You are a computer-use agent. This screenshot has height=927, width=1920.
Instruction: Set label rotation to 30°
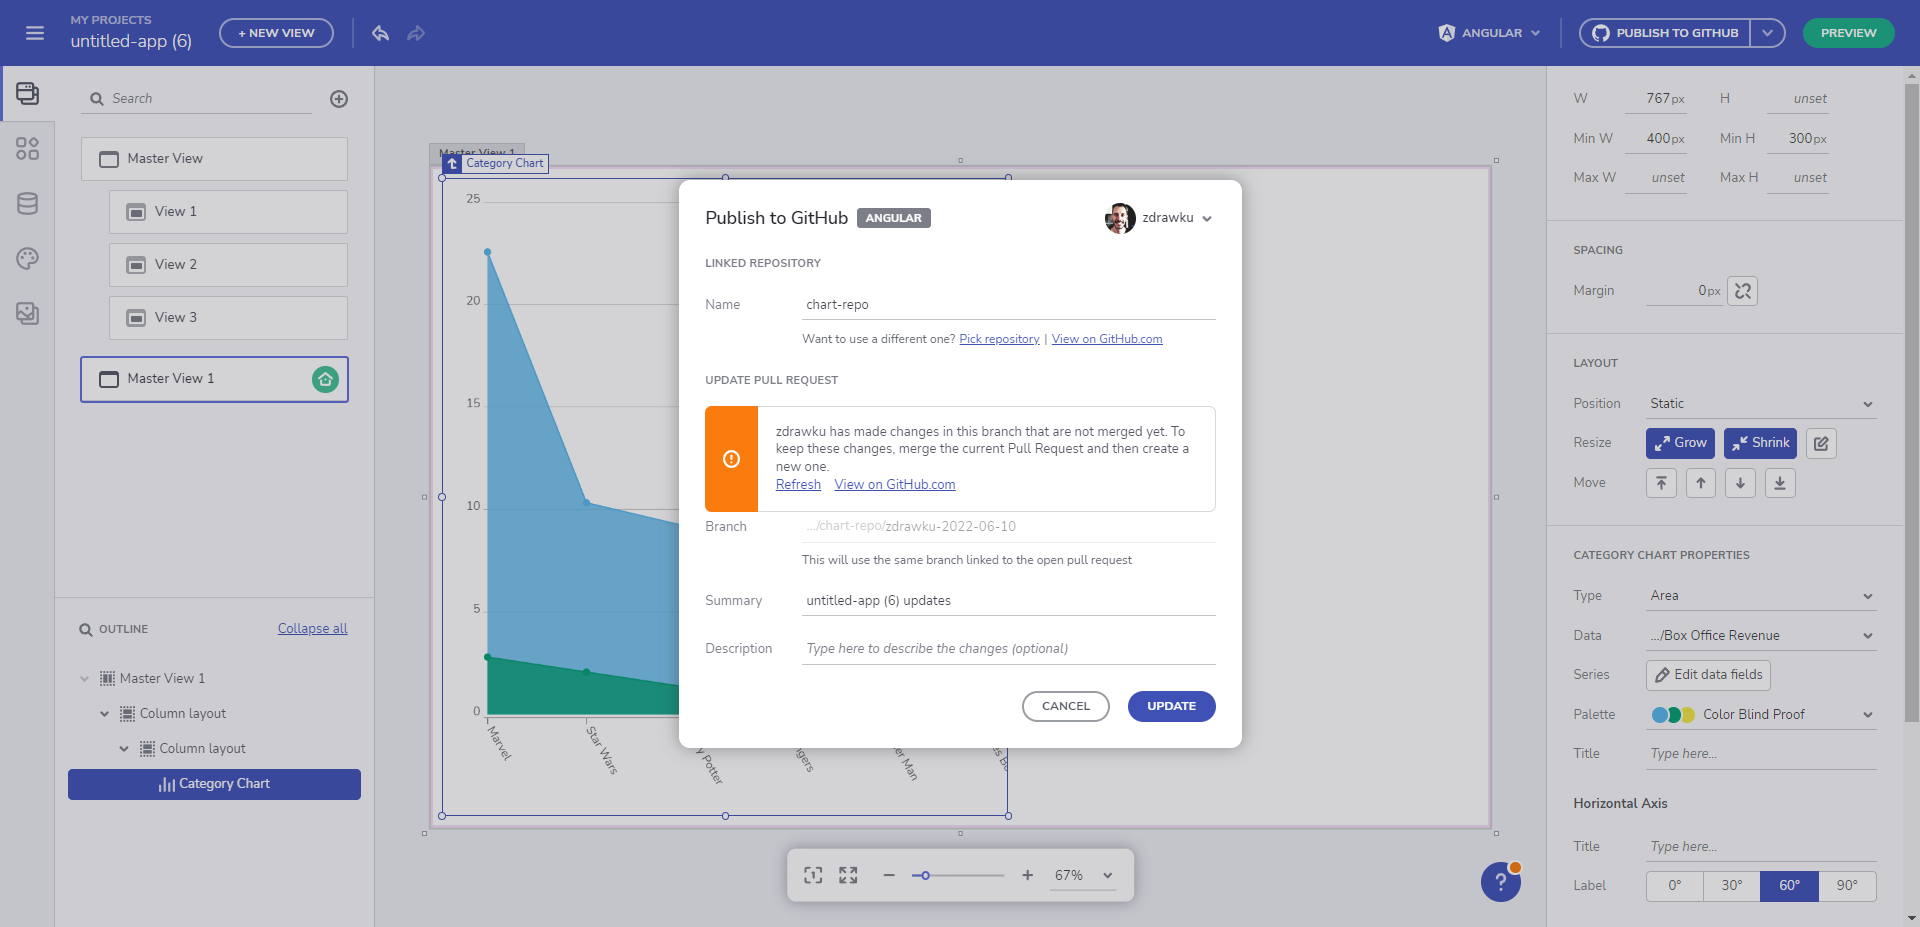pos(1732,886)
